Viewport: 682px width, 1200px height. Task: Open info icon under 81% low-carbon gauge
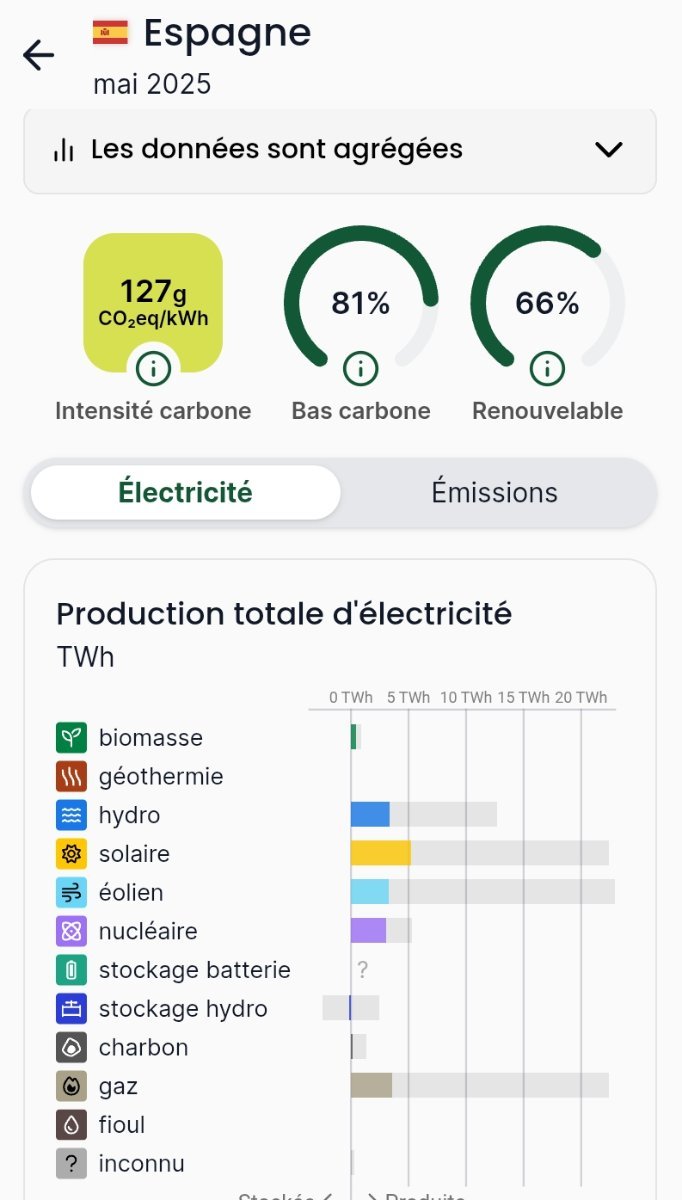coord(360,369)
